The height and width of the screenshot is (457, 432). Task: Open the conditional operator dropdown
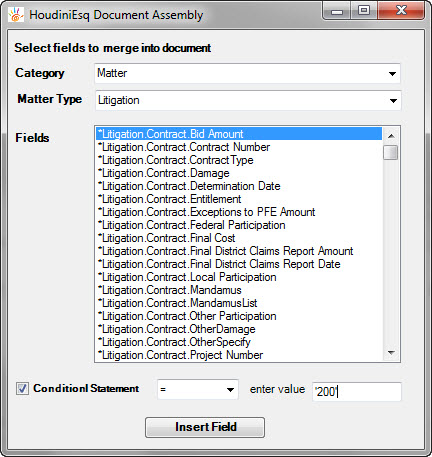coord(198,389)
